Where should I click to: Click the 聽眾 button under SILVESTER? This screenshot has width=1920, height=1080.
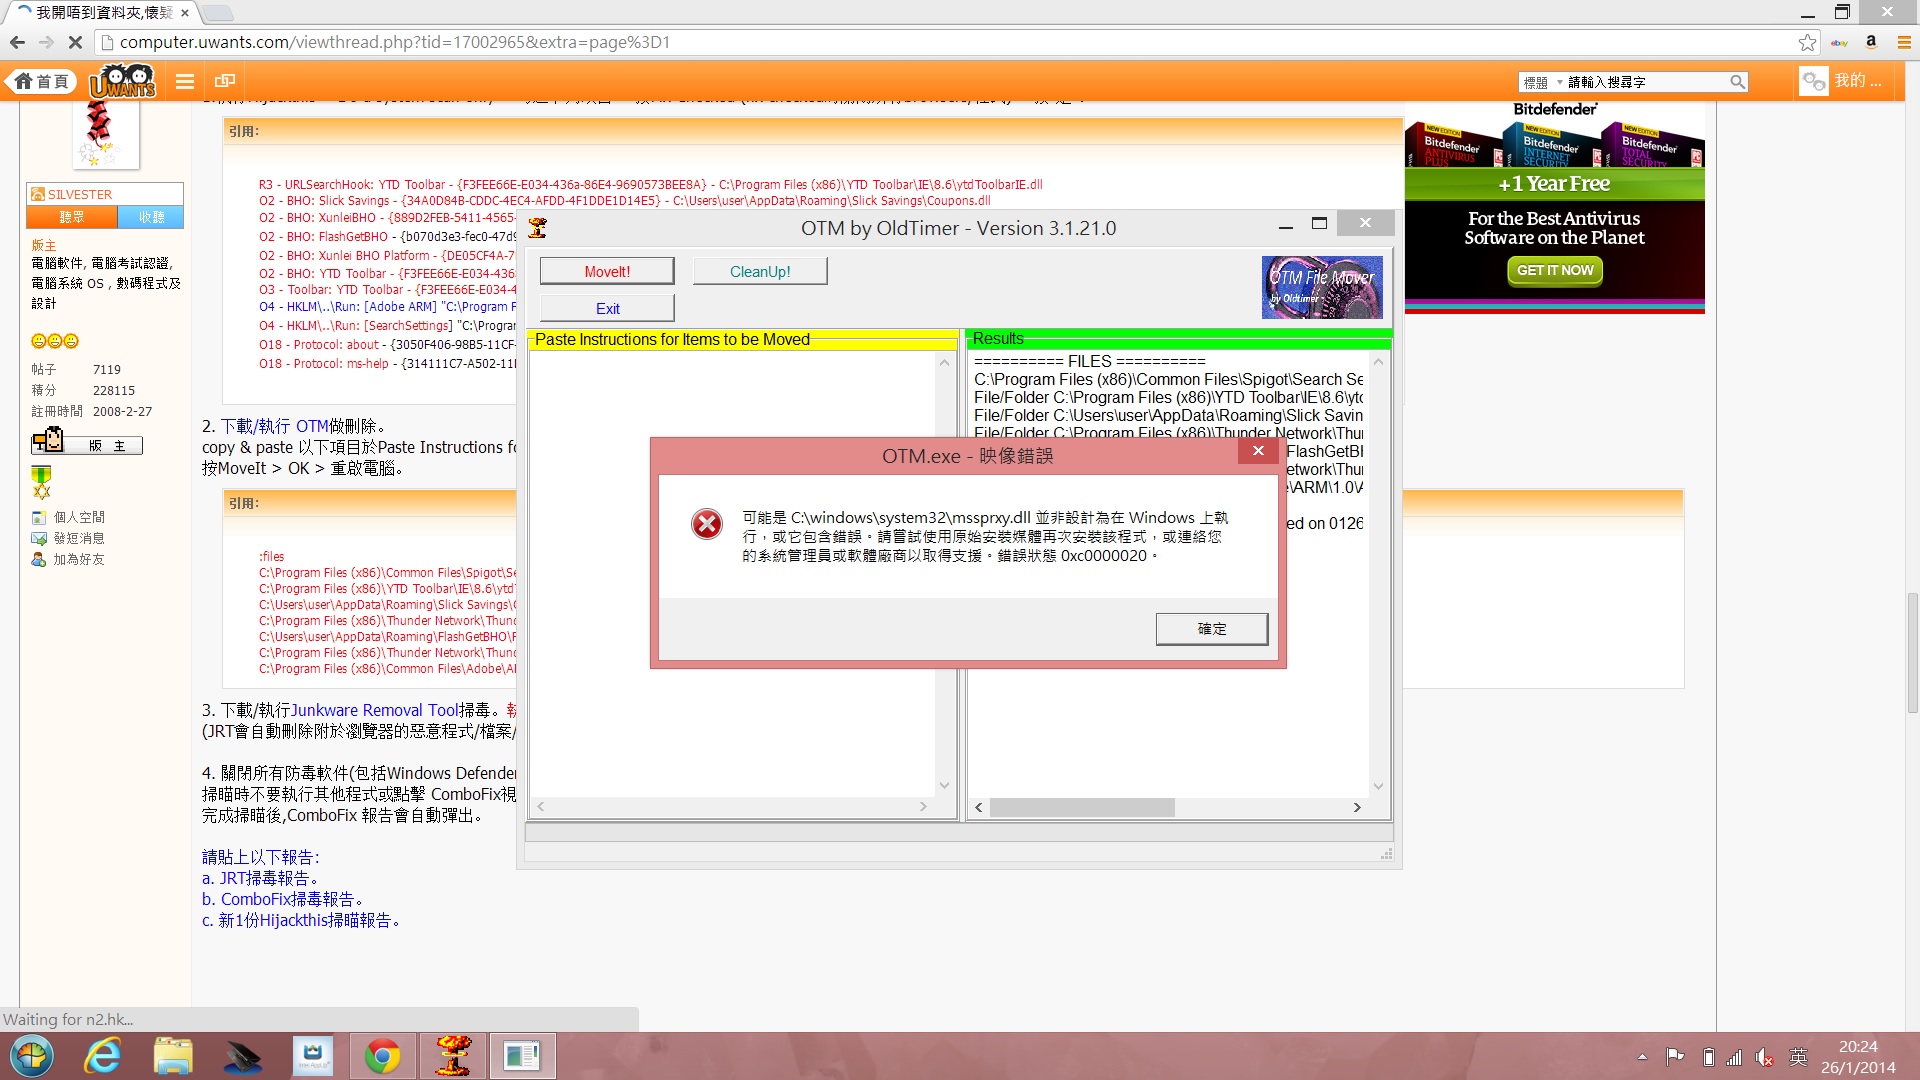coord(72,217)
